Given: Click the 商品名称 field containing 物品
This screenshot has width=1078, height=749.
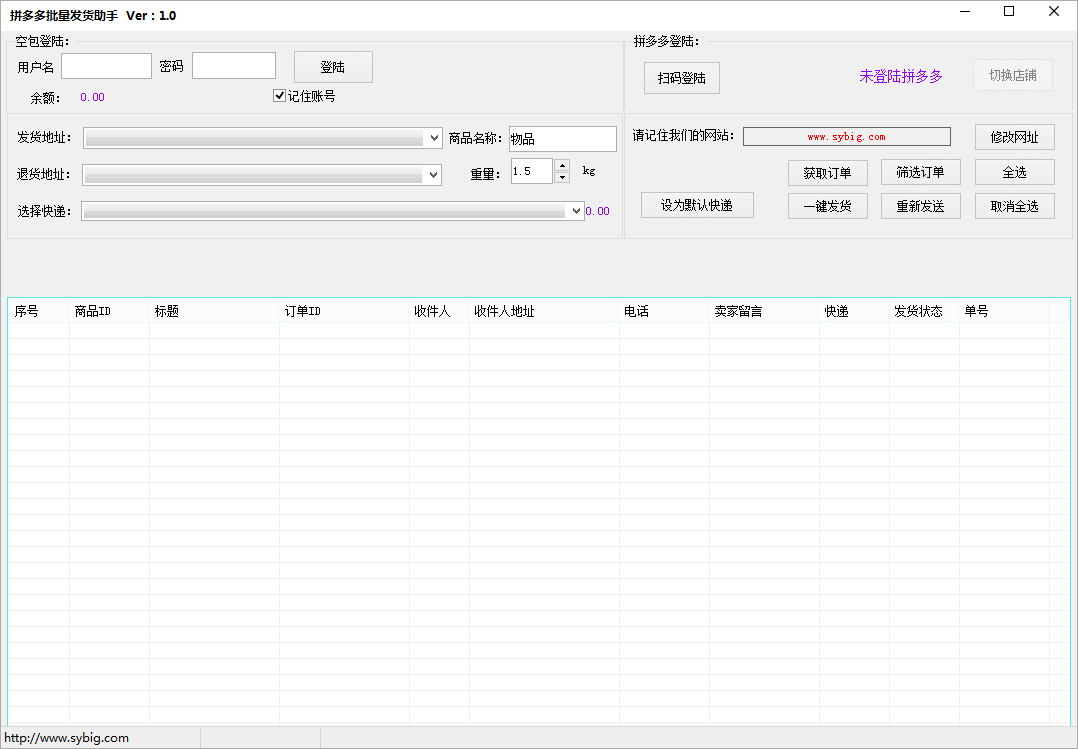Looking at the screenshot, I should (x=562, y=138).
